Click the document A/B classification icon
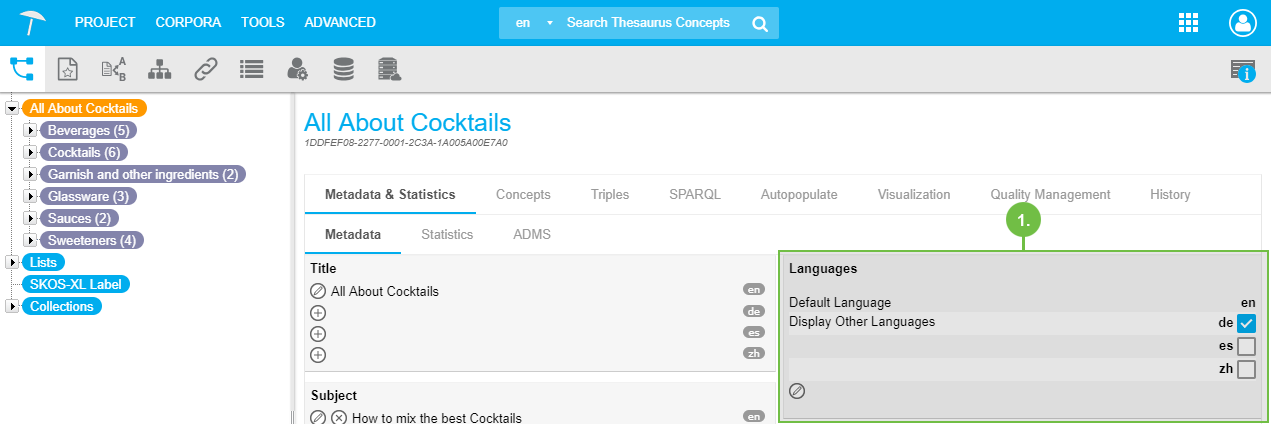Viewport: 1271px width, 424px height. click(x=114, y=69)
